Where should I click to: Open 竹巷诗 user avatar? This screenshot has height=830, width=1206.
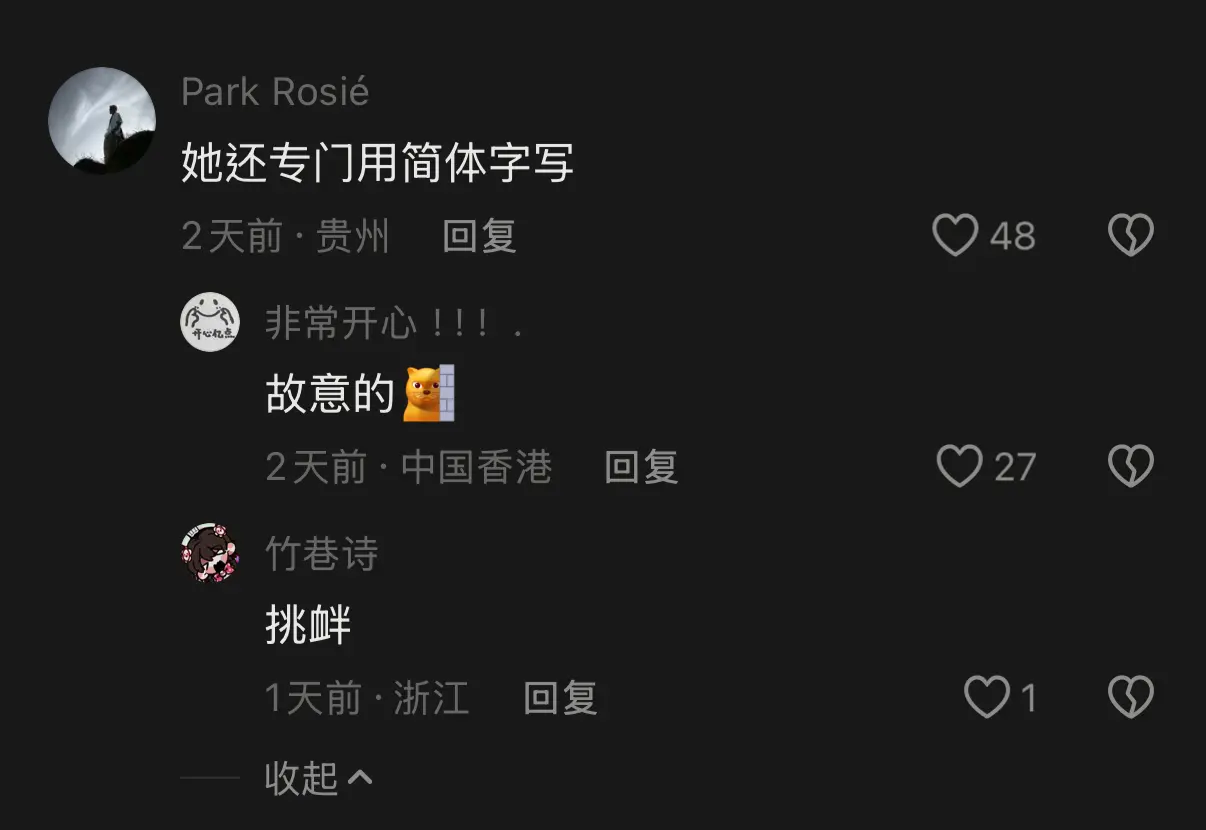point(210,553)
